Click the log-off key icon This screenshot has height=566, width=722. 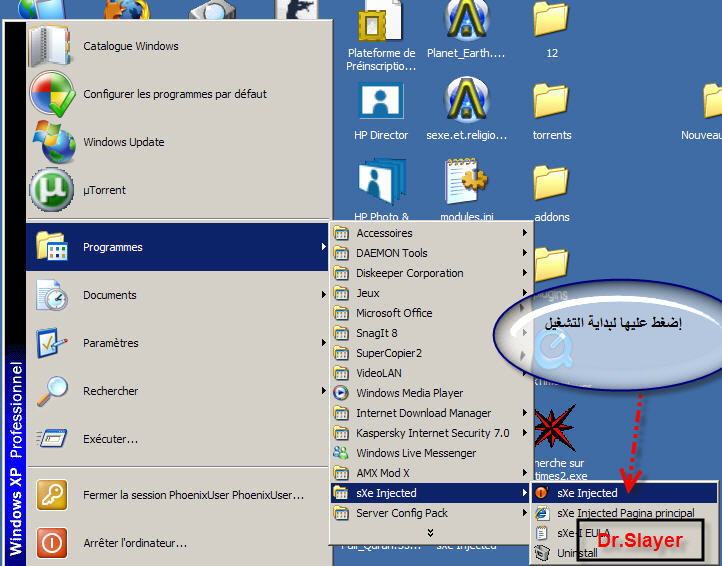tap(52, 495)
